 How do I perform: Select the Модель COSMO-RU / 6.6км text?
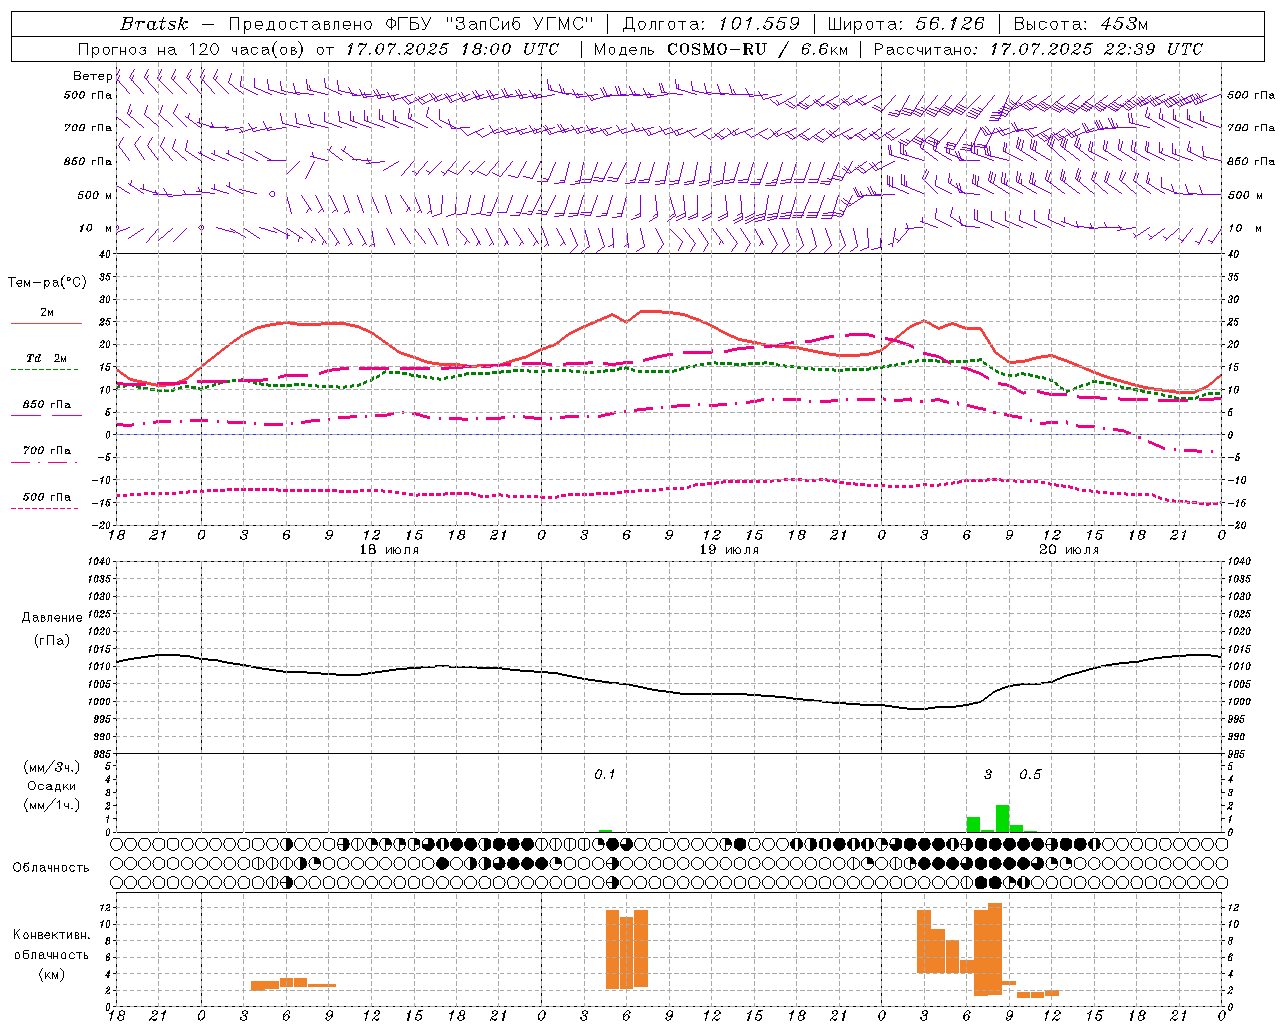point(721,49)
